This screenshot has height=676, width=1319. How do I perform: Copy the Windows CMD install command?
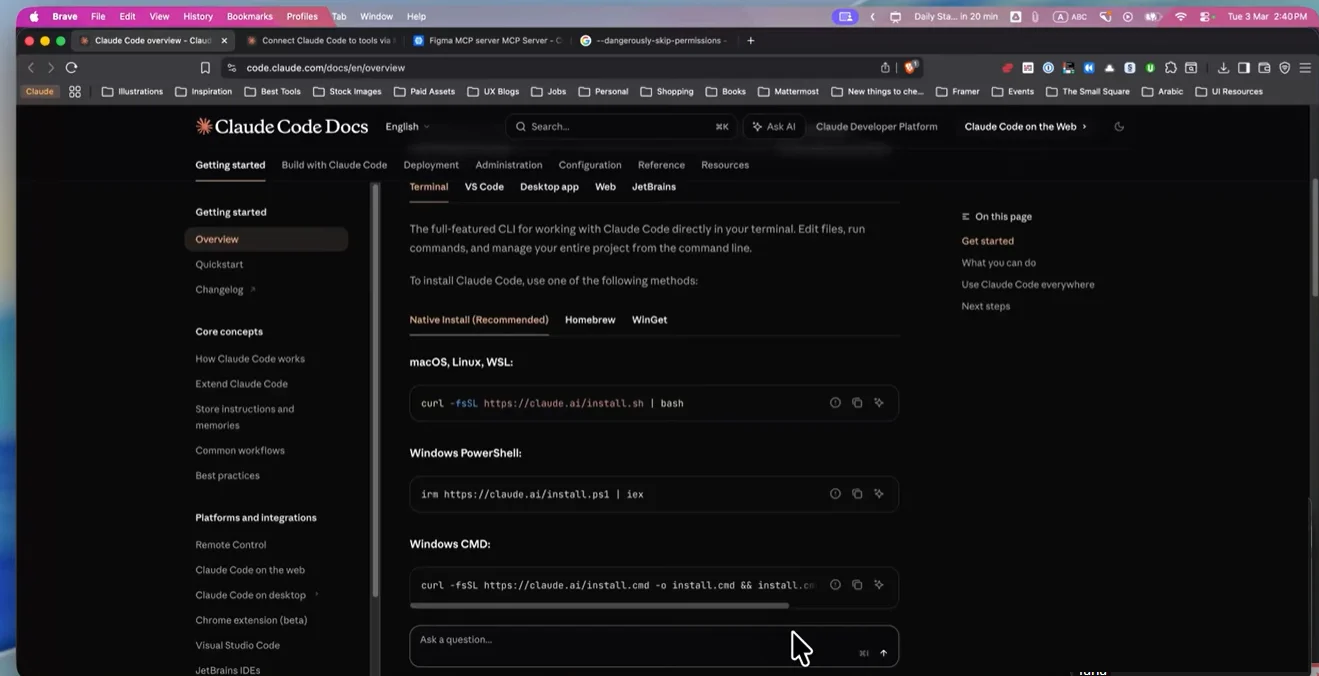tap(857, 585)
